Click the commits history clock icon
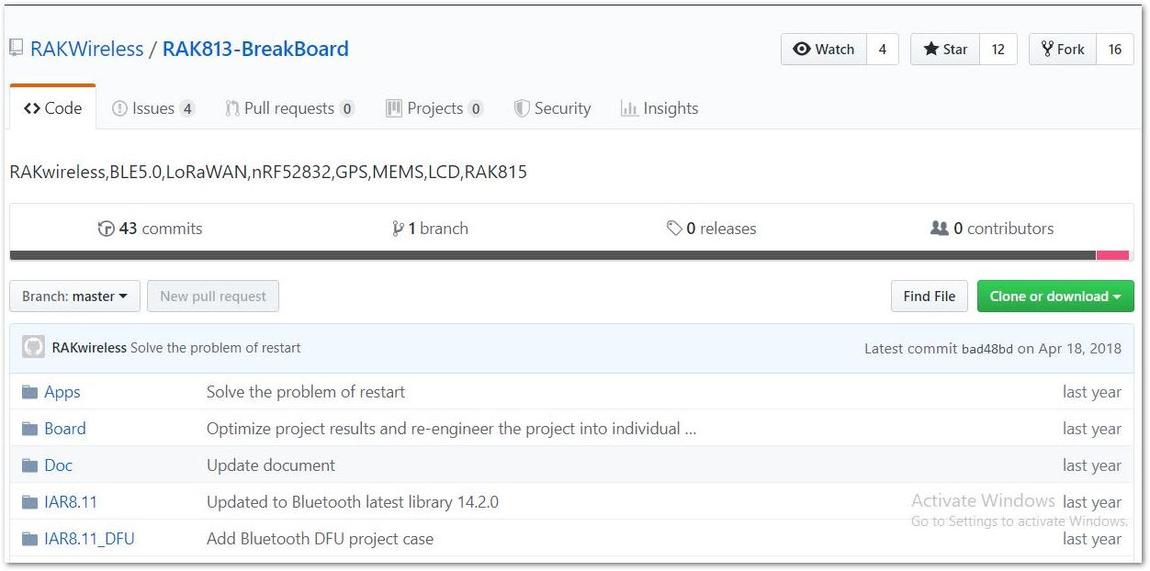The image size is (1150, 571). pyautogui.click(x=106, y=229)
